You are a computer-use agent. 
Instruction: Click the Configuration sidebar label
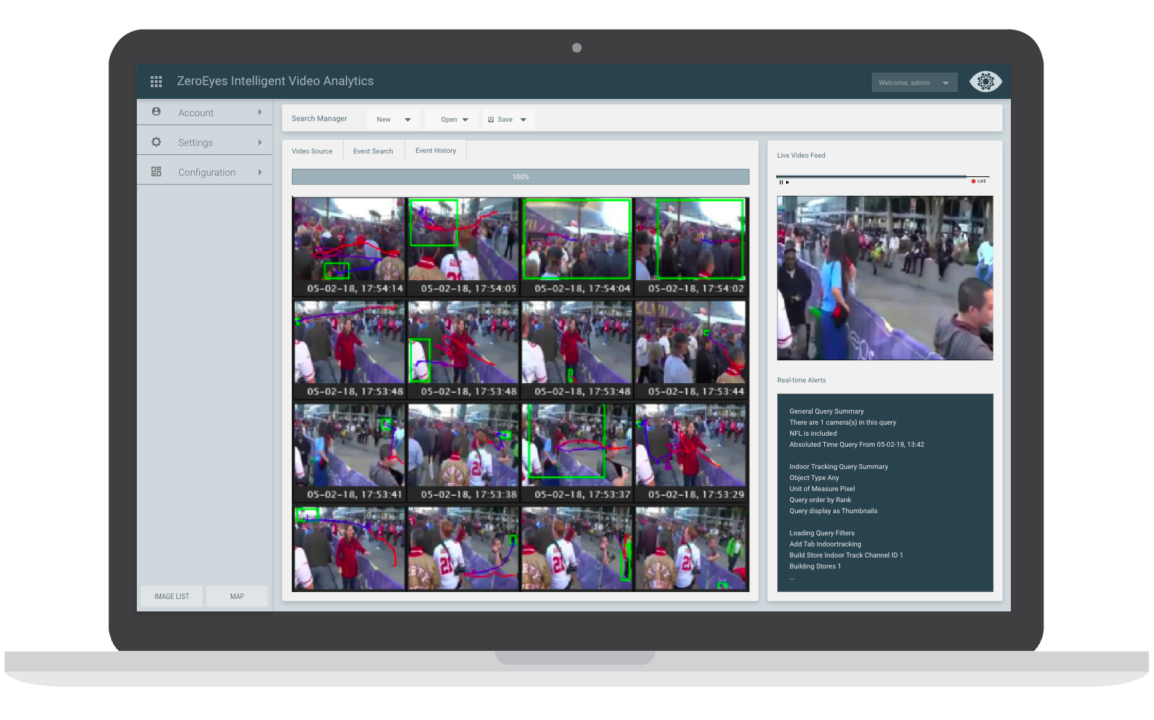[207, 172]
